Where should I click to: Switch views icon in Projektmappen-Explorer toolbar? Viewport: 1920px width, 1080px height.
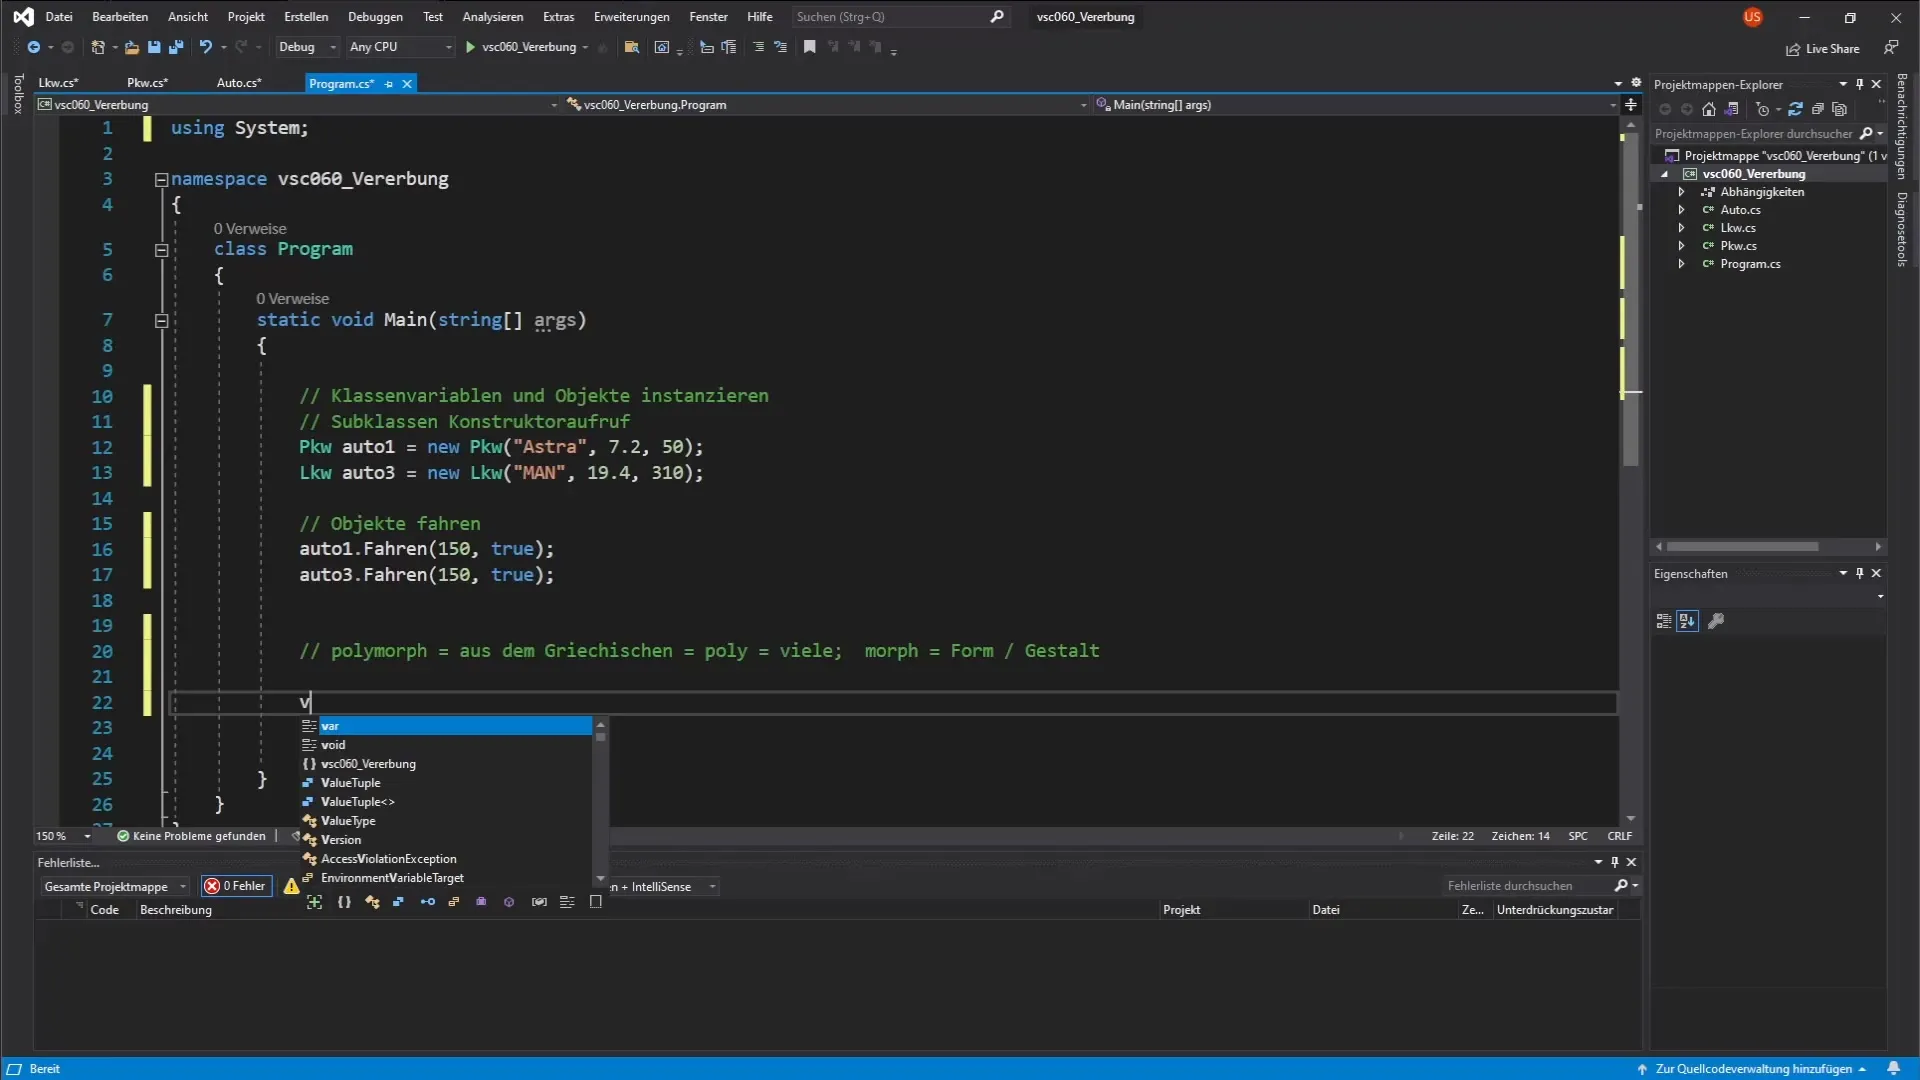click(1732, 109)
